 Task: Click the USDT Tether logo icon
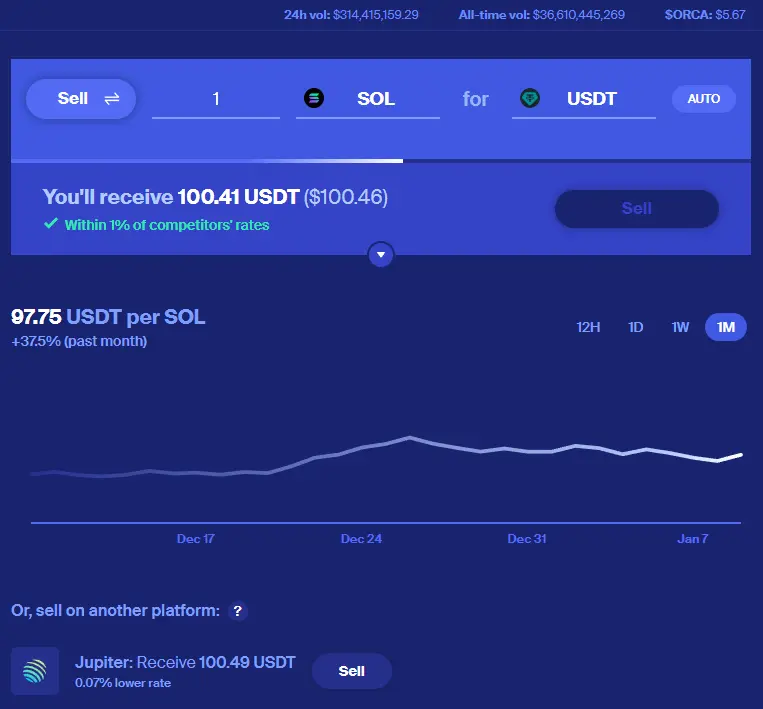click(x=530, y=98)
